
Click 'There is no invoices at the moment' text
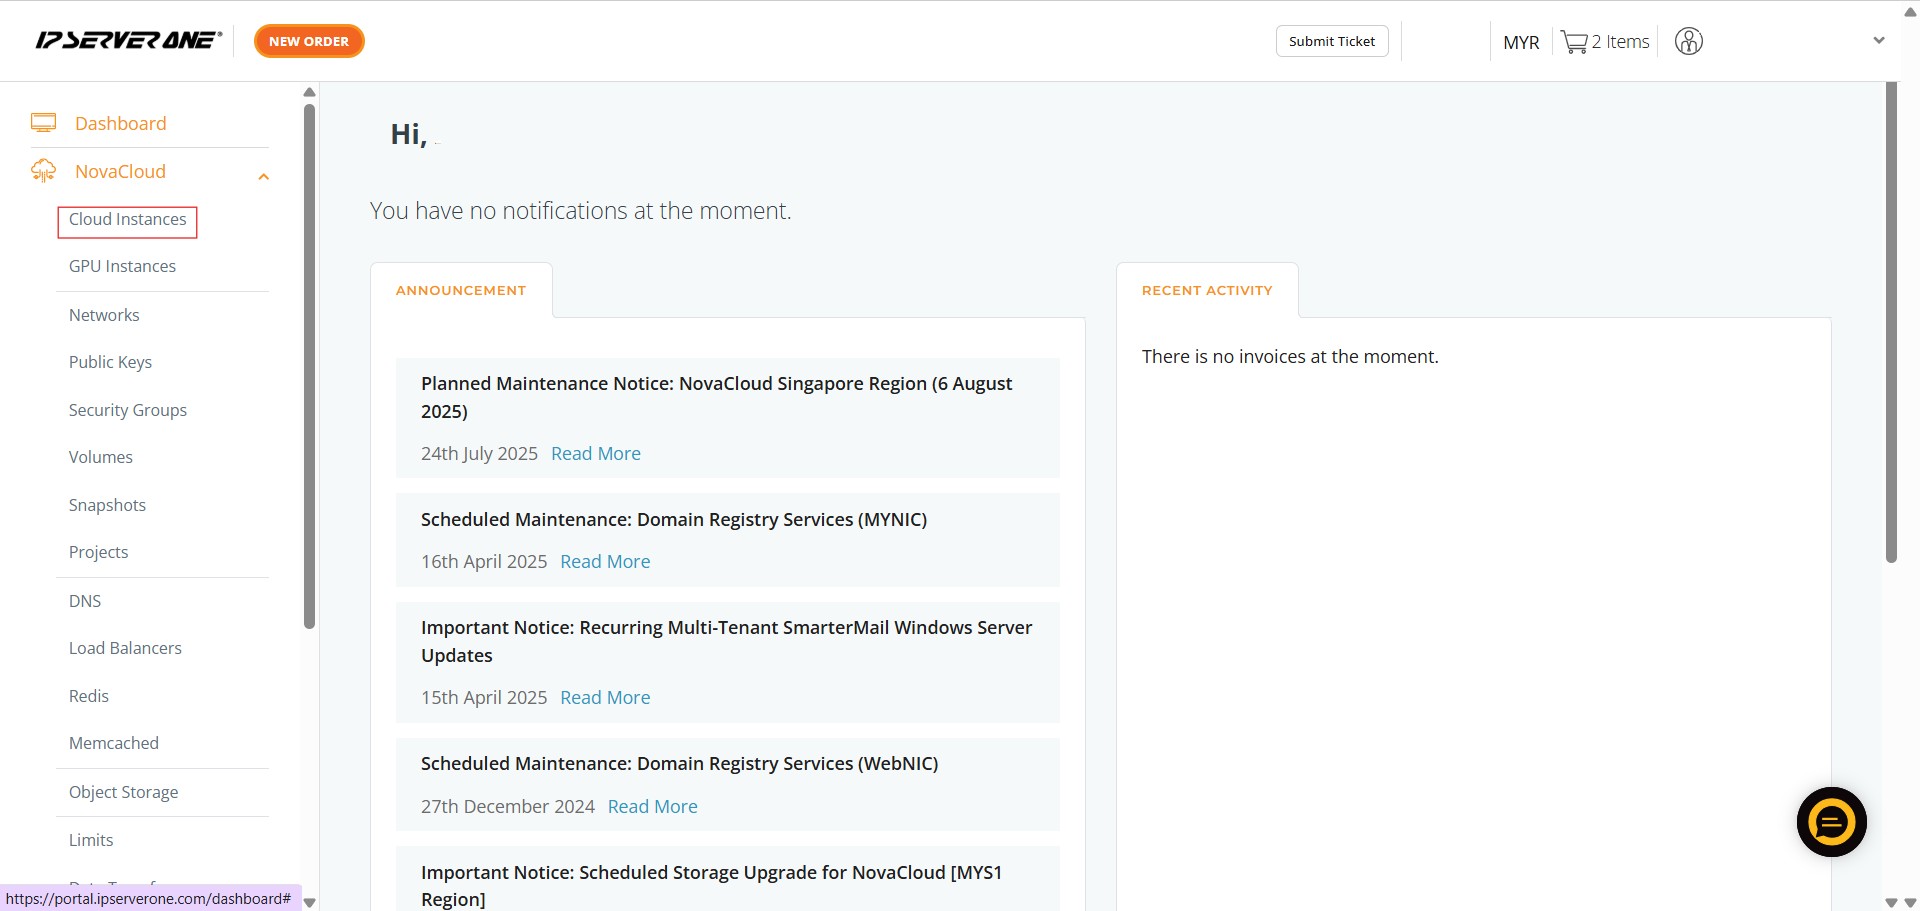[x=1290, y=356]
